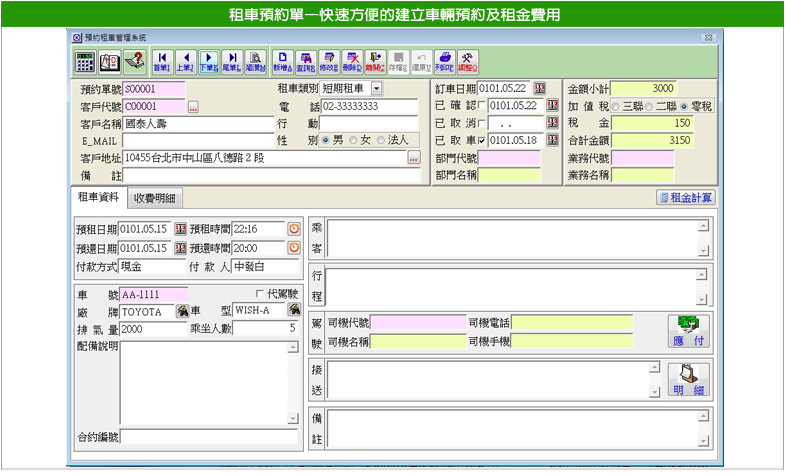Viewport: 786px width, 473px height.
Task: Click the 應付 button
Action: click(687, 331)
